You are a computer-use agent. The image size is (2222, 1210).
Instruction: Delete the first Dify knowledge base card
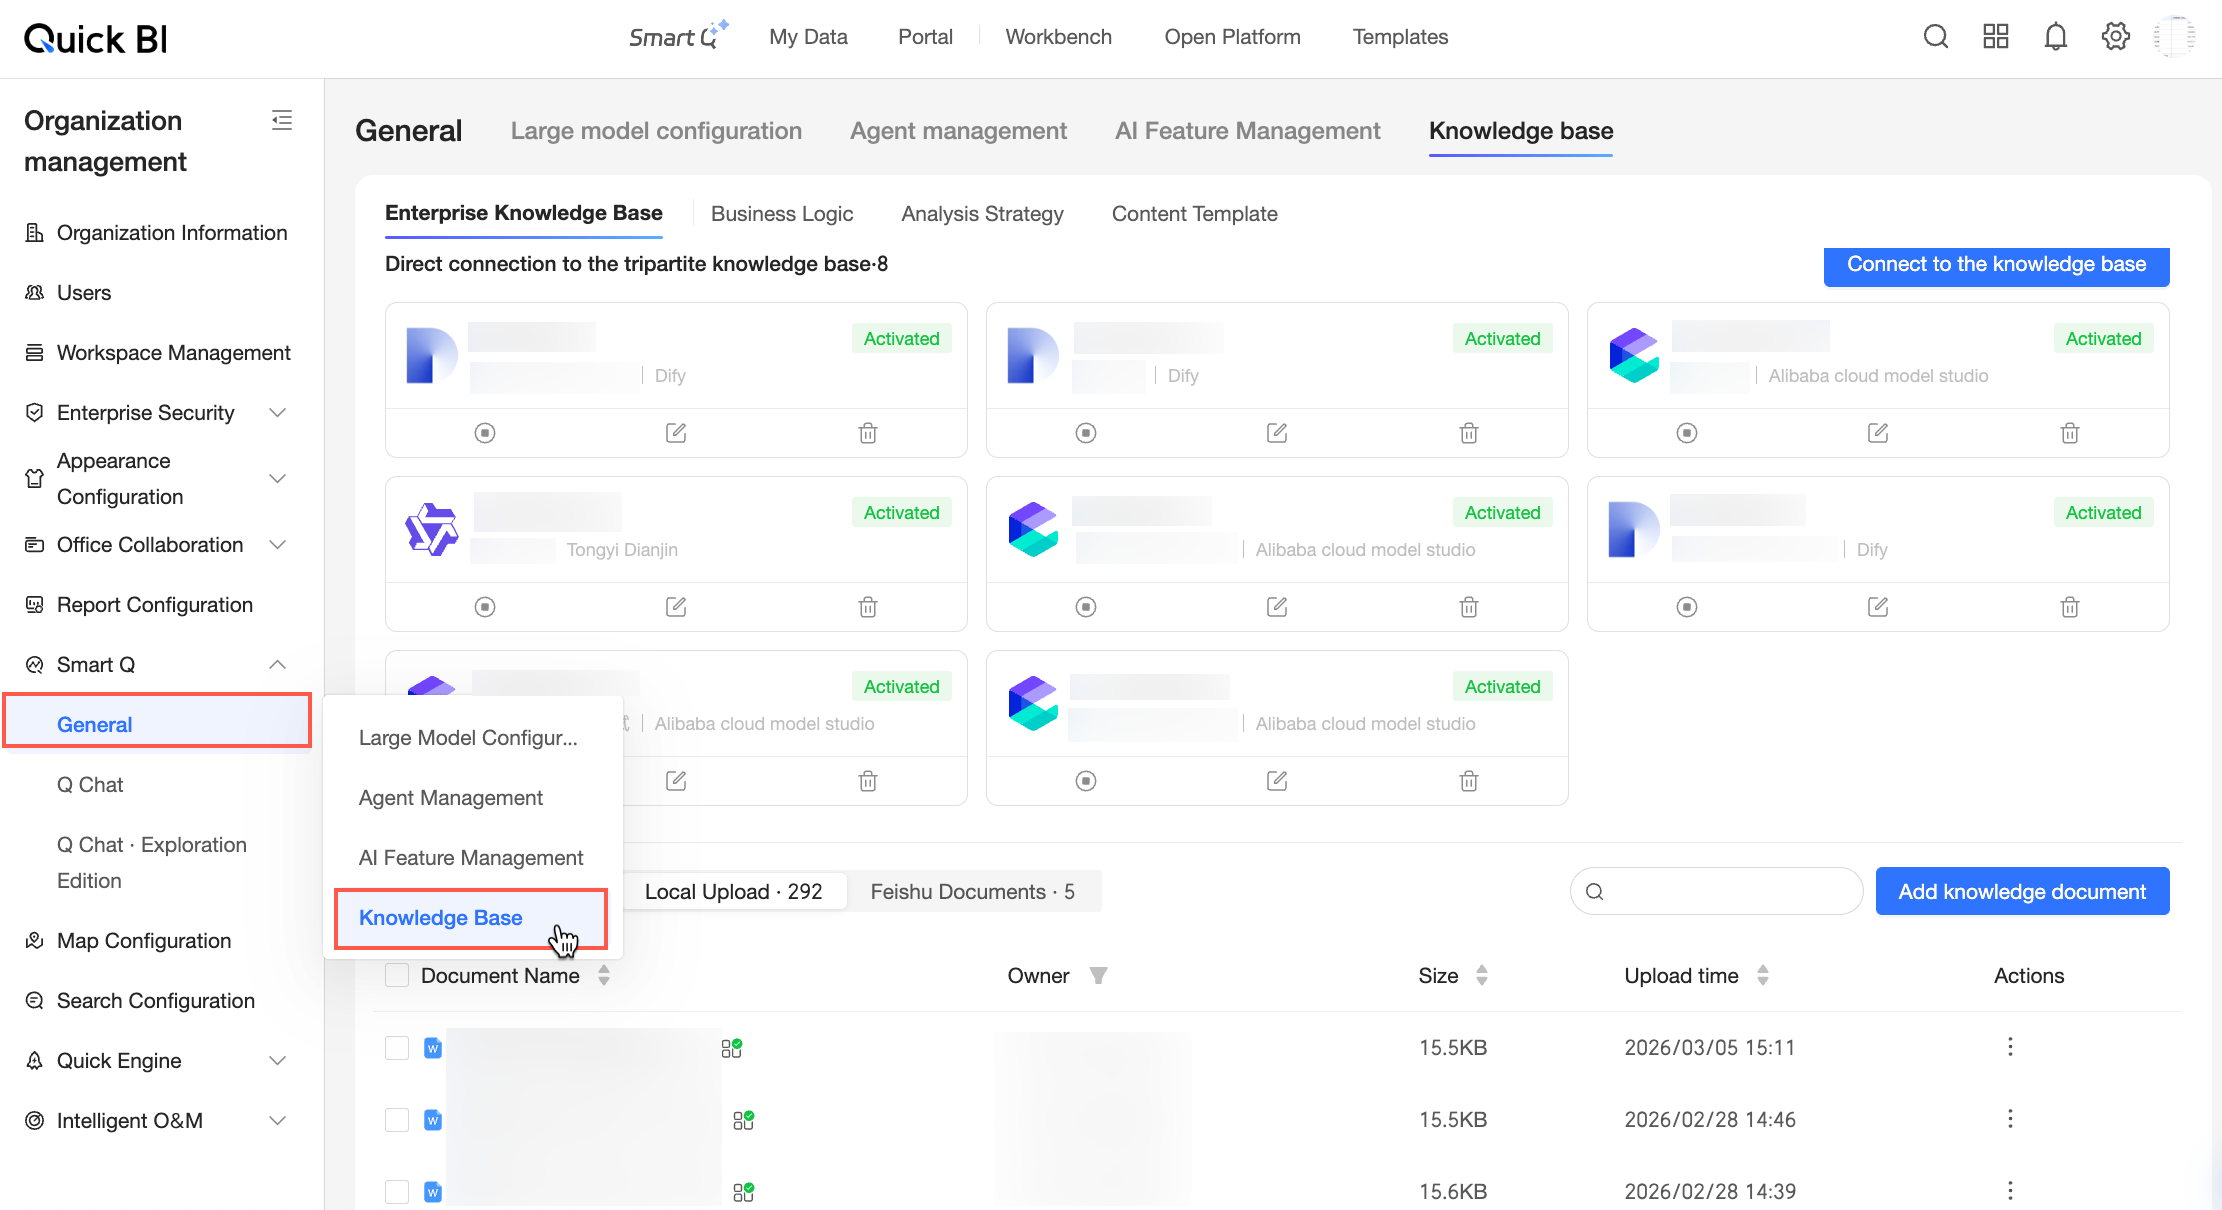point(868,433)
